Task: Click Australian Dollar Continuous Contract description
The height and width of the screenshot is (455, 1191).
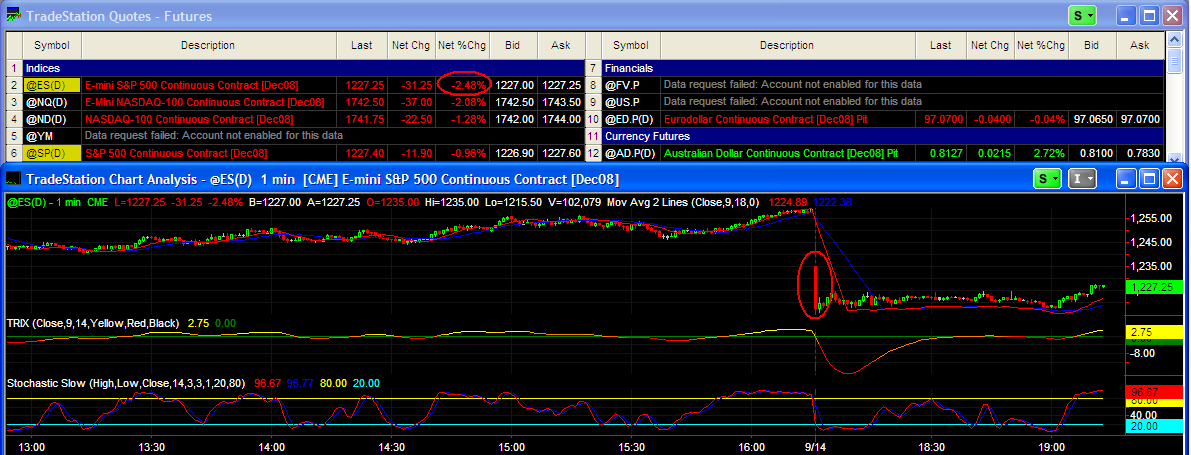Action: [x=781, y=153]
